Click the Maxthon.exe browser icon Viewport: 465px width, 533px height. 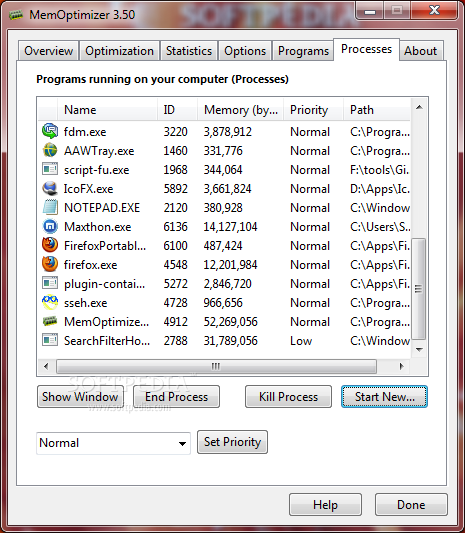click(50, 226)
